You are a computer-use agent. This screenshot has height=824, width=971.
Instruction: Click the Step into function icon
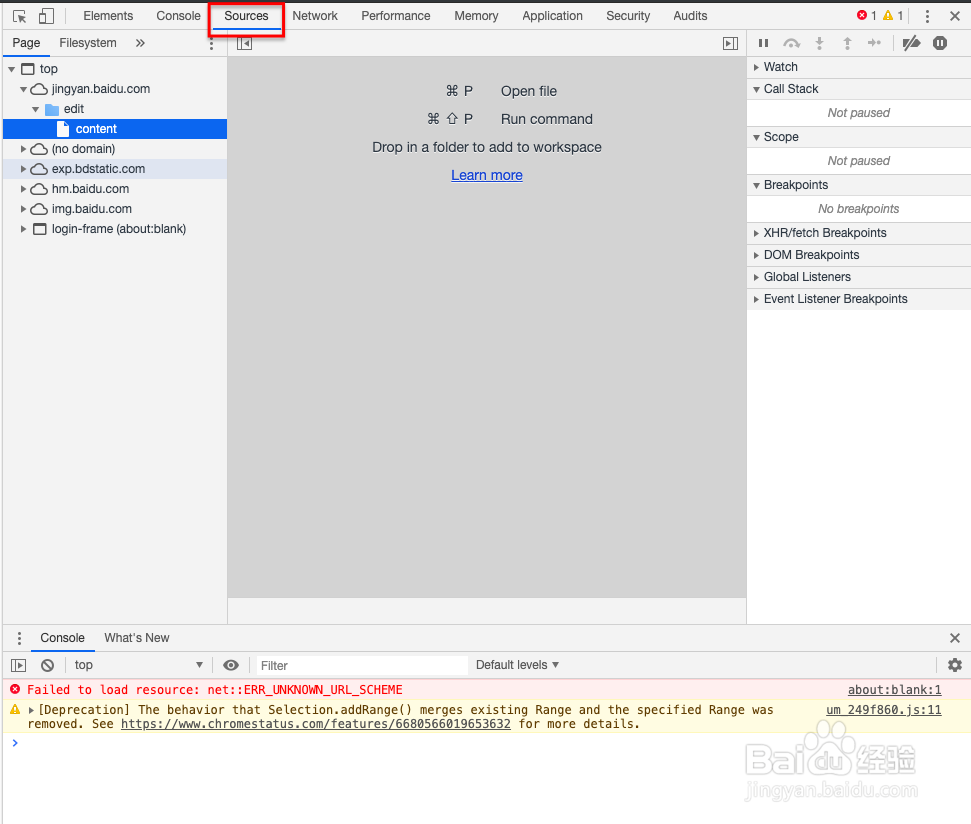tap(819, 43)
